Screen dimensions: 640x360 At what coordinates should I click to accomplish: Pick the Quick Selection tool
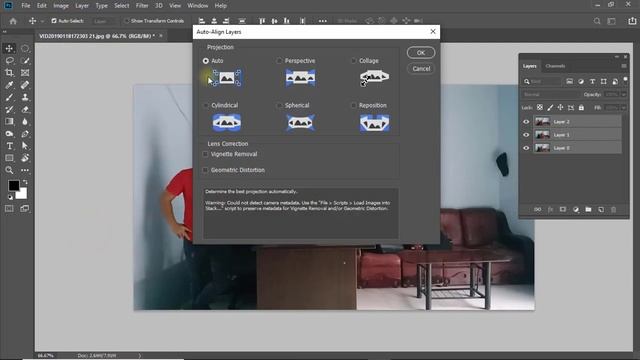coord(25,61)
